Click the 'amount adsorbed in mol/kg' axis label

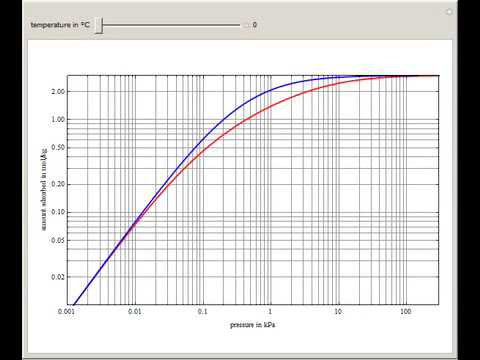point(44,189)
